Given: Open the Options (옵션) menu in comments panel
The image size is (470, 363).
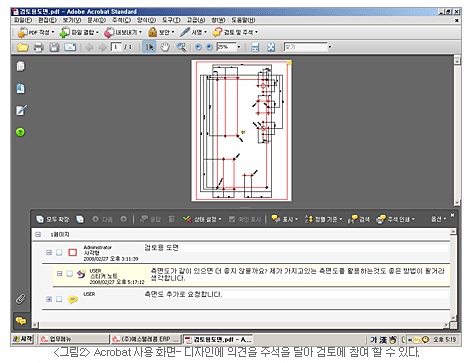Looking at the screenshot, I should pos(438,219).
